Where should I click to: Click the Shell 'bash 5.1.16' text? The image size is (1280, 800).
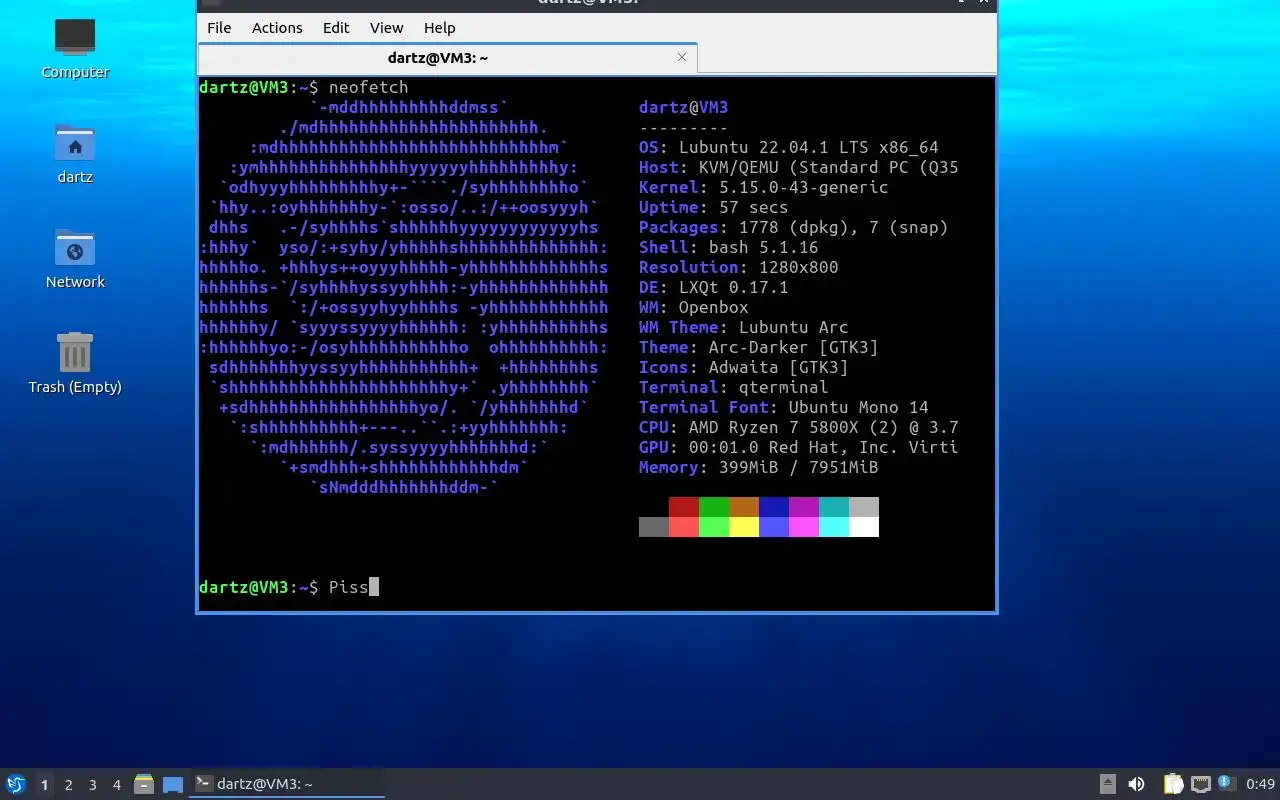[764, 247]
